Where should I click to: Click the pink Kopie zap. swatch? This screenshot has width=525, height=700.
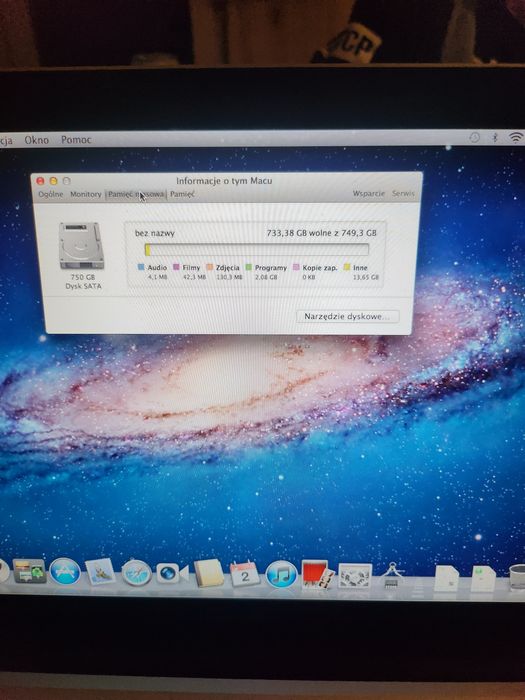click(296, 267)
